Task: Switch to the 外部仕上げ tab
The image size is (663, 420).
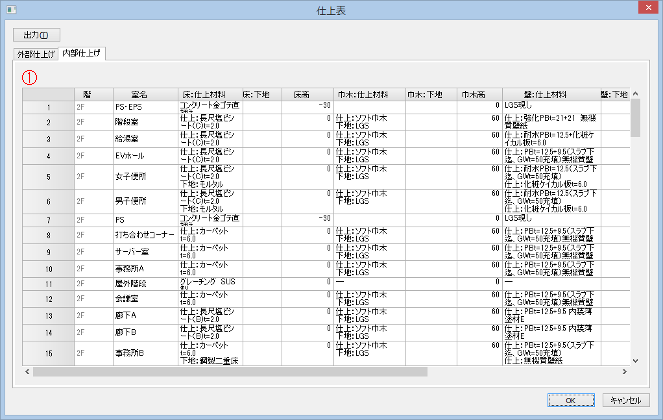Action: (x=35, y=53)
